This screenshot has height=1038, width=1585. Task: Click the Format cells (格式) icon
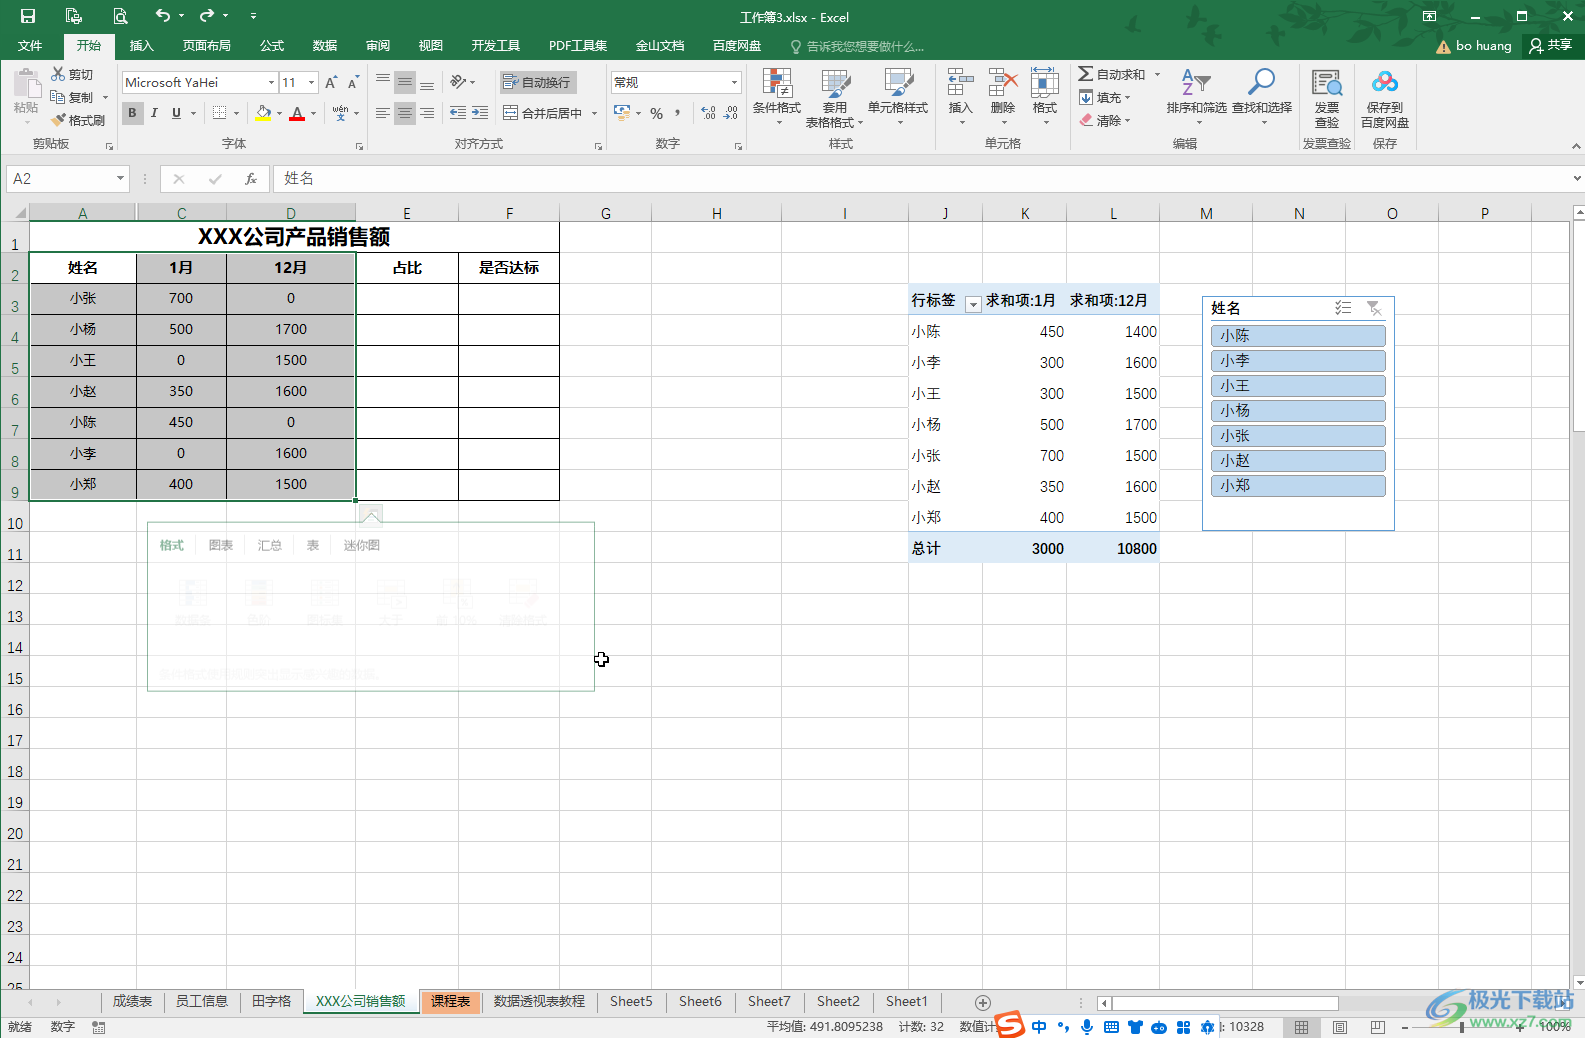(1045, 84)
